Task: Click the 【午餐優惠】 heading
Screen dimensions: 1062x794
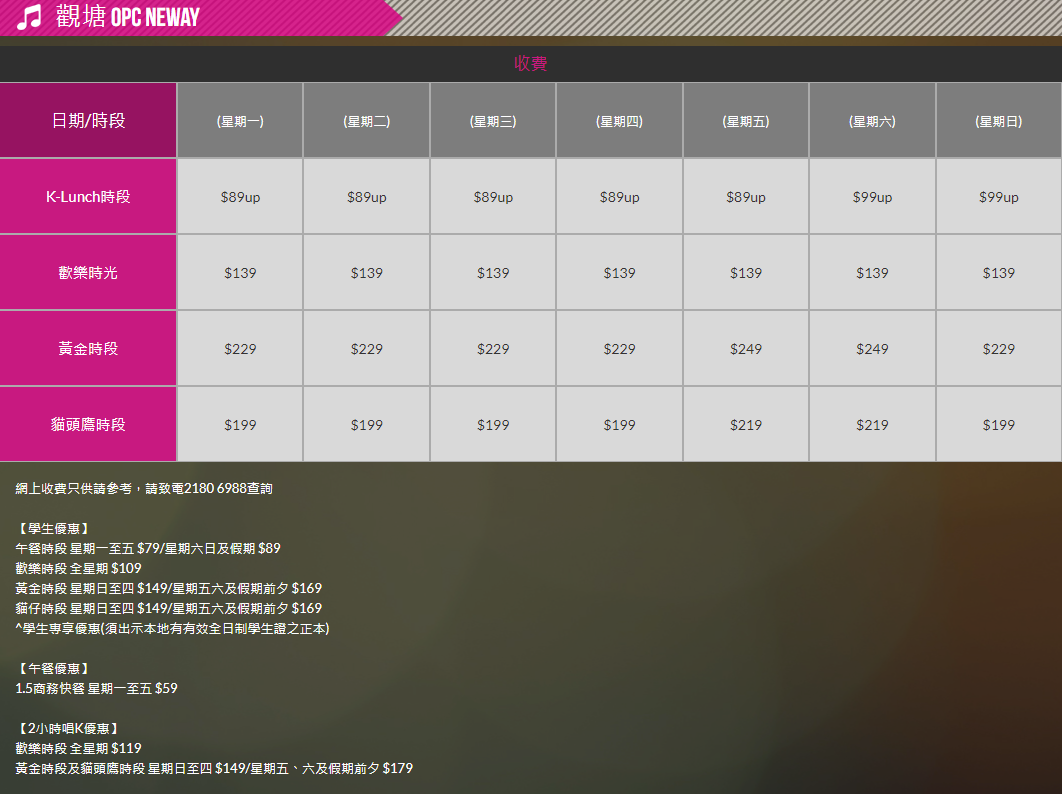Action: click(x=55, y=668)
